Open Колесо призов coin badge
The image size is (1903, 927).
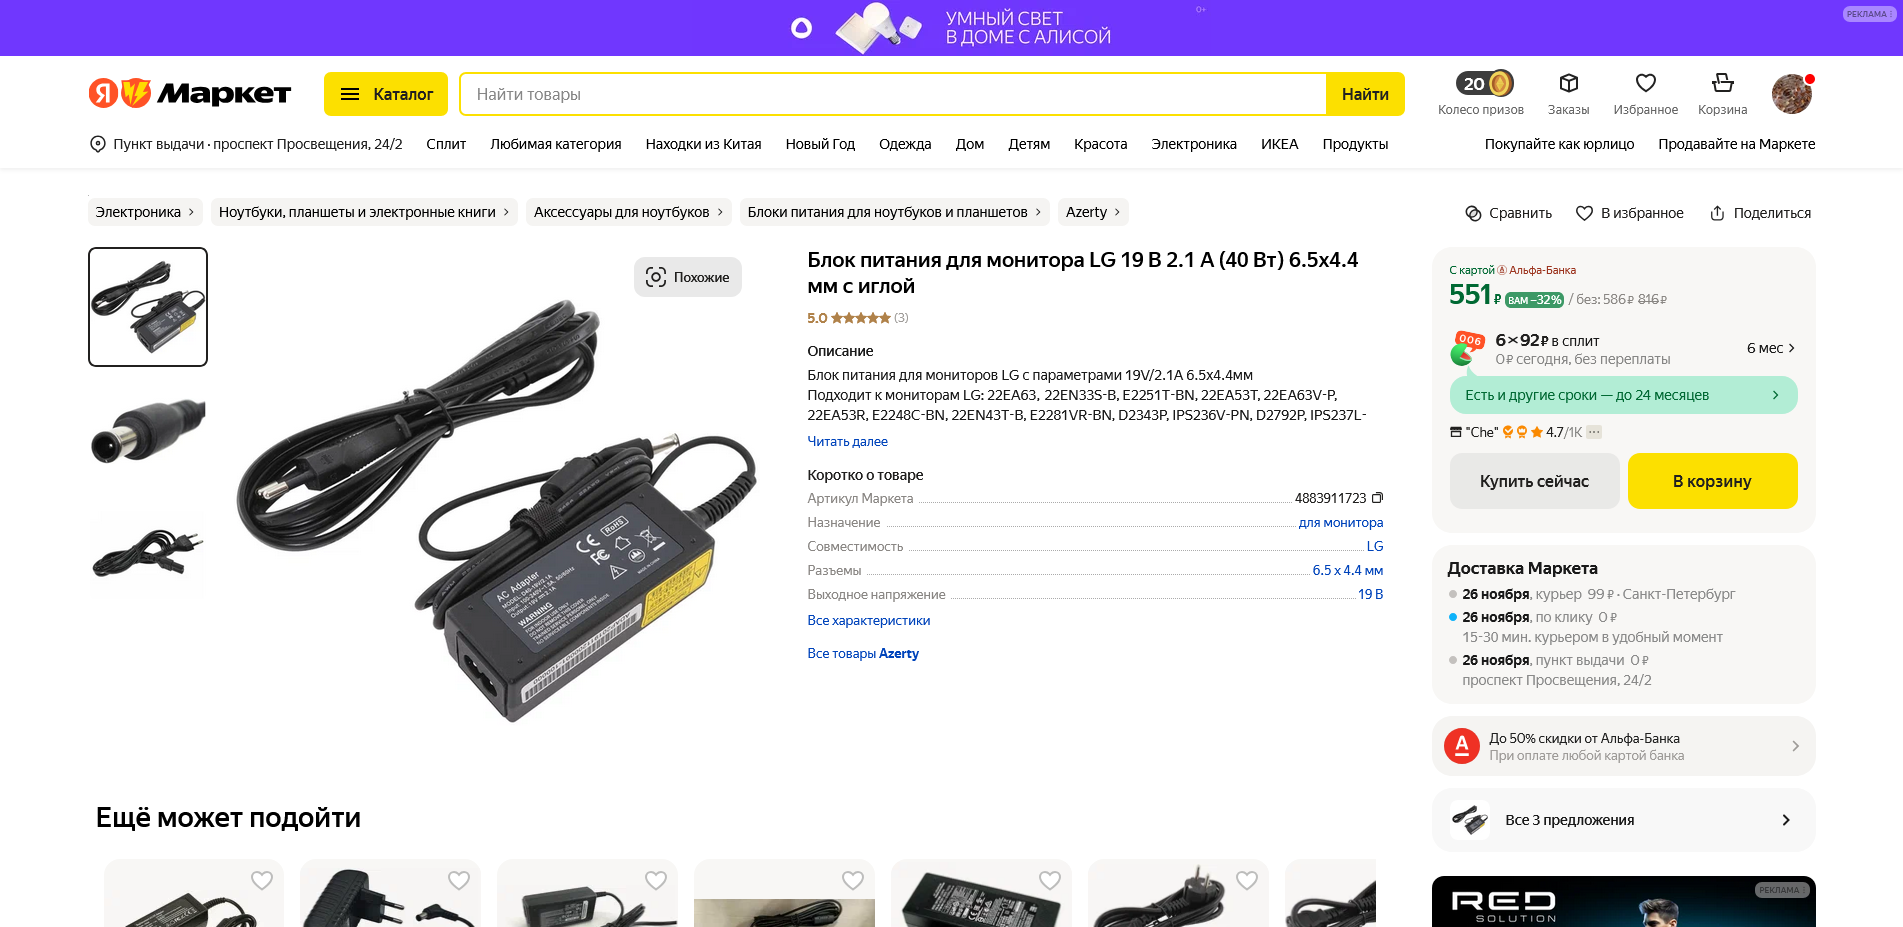coord(1484,84)
